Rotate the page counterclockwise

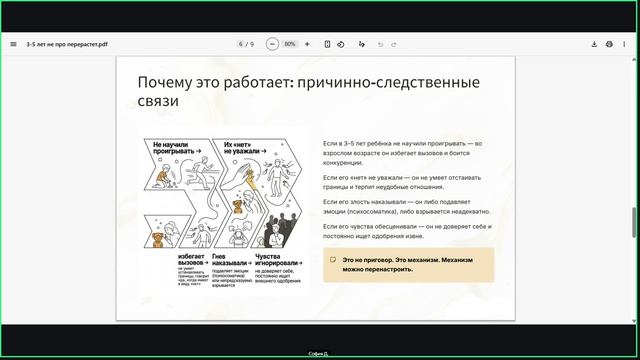coord(341,44)
